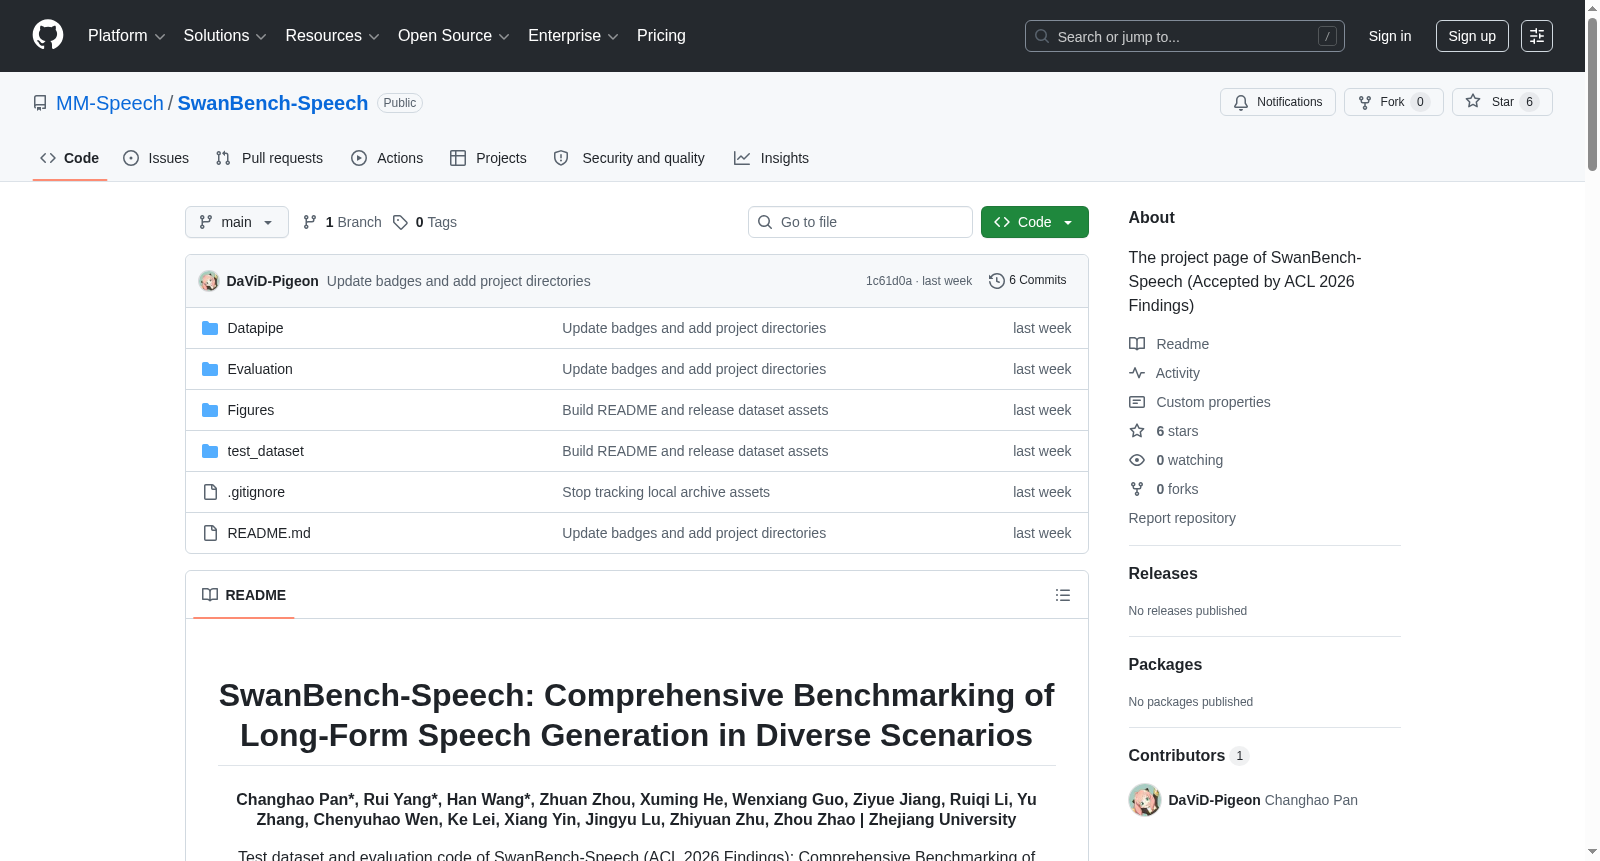Fork the repository using Fork button
This screenshot has height=861, width=1600.
coord(1394,102)
